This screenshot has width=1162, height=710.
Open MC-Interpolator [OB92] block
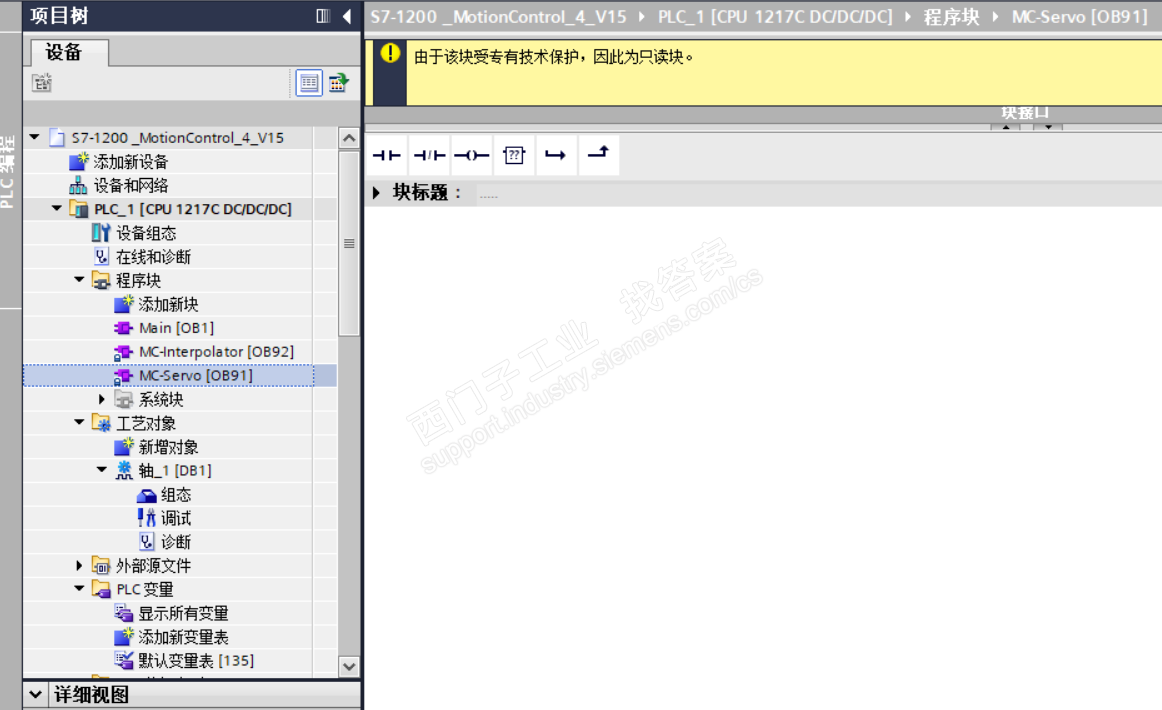[x=216, y=351]
